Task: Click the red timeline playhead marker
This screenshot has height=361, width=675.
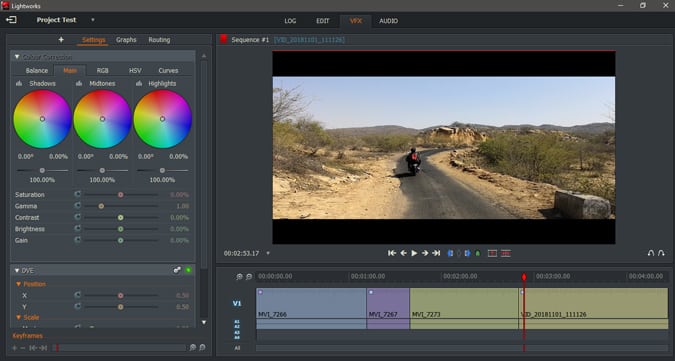Action: pyautogui.click(x=524, y=277)
